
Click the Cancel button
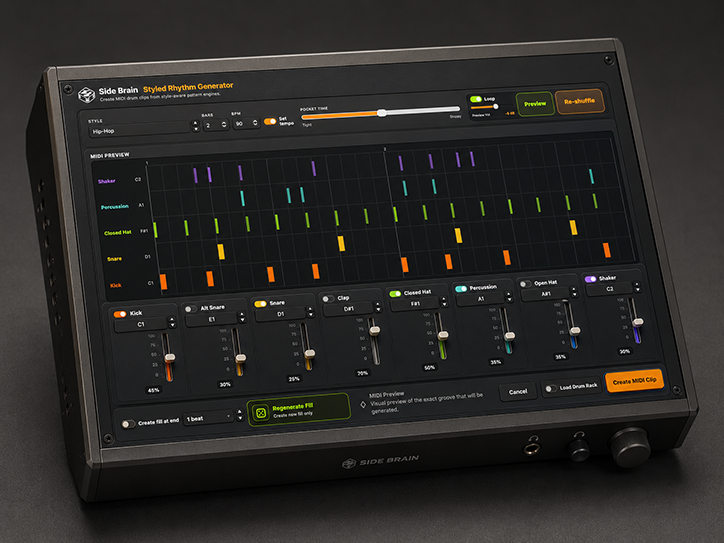point(518,392)
